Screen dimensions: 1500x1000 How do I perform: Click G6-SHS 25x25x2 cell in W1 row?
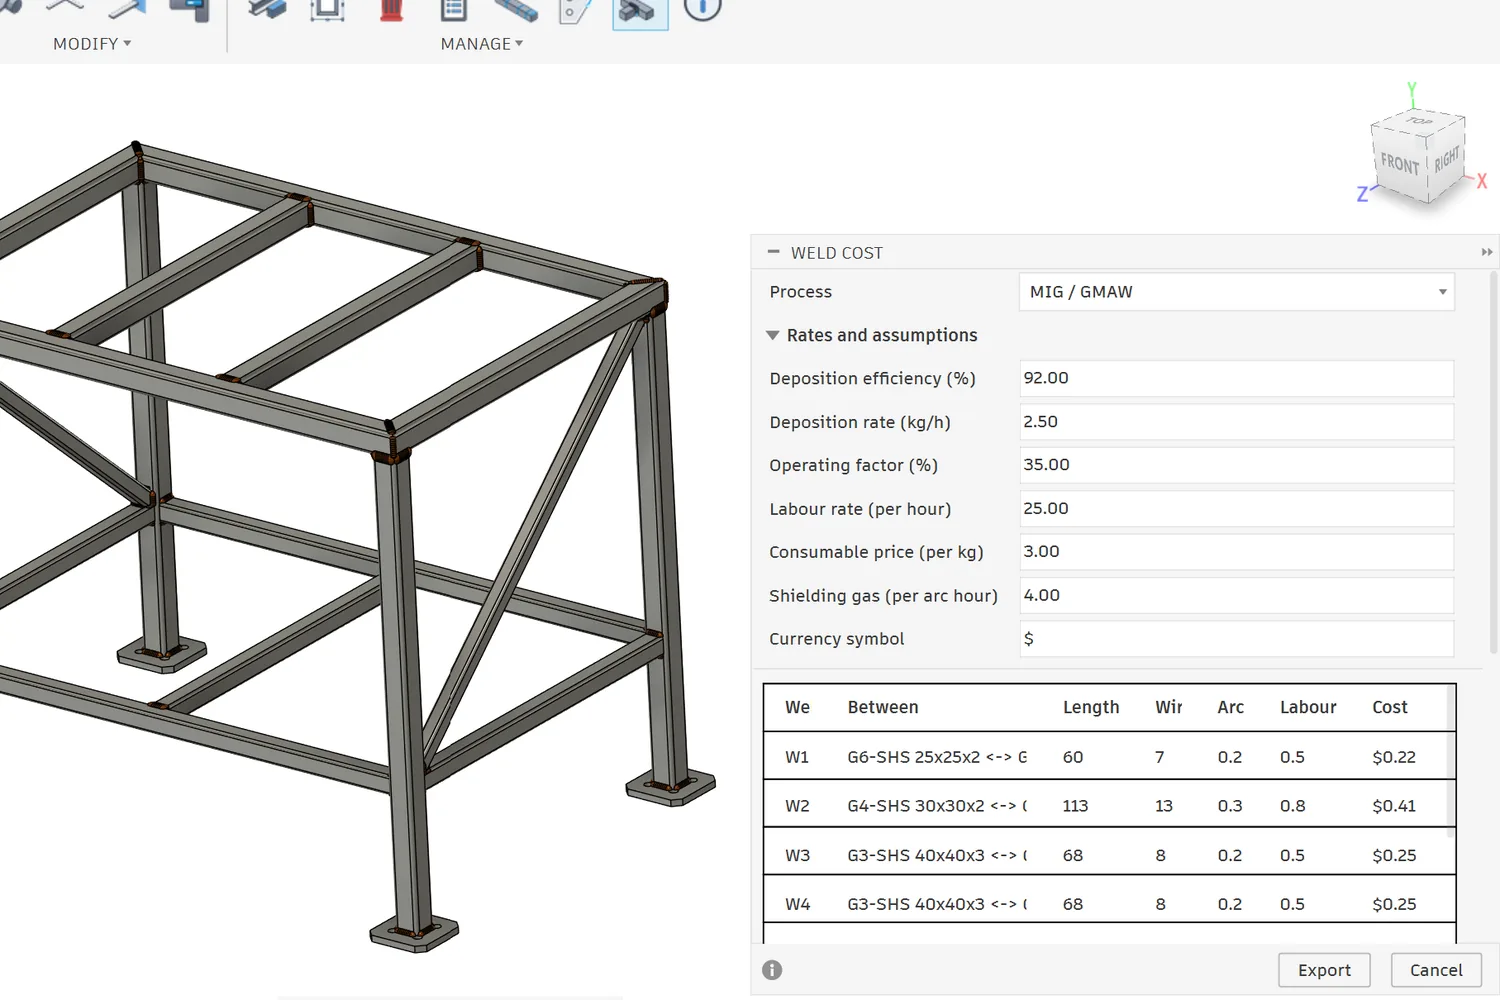tap(937, 757)
